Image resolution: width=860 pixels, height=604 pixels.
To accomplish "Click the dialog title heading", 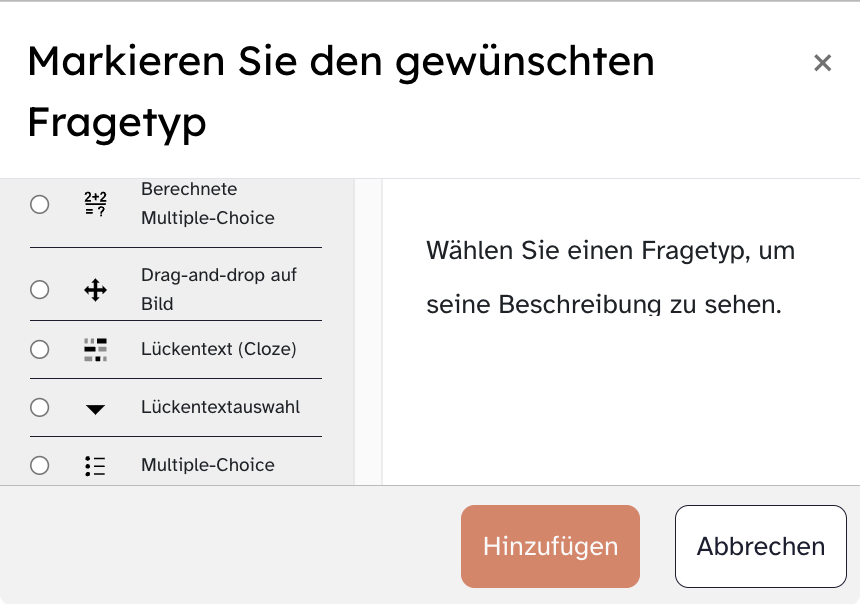I will pyautogui.click(x=340, y=91).
